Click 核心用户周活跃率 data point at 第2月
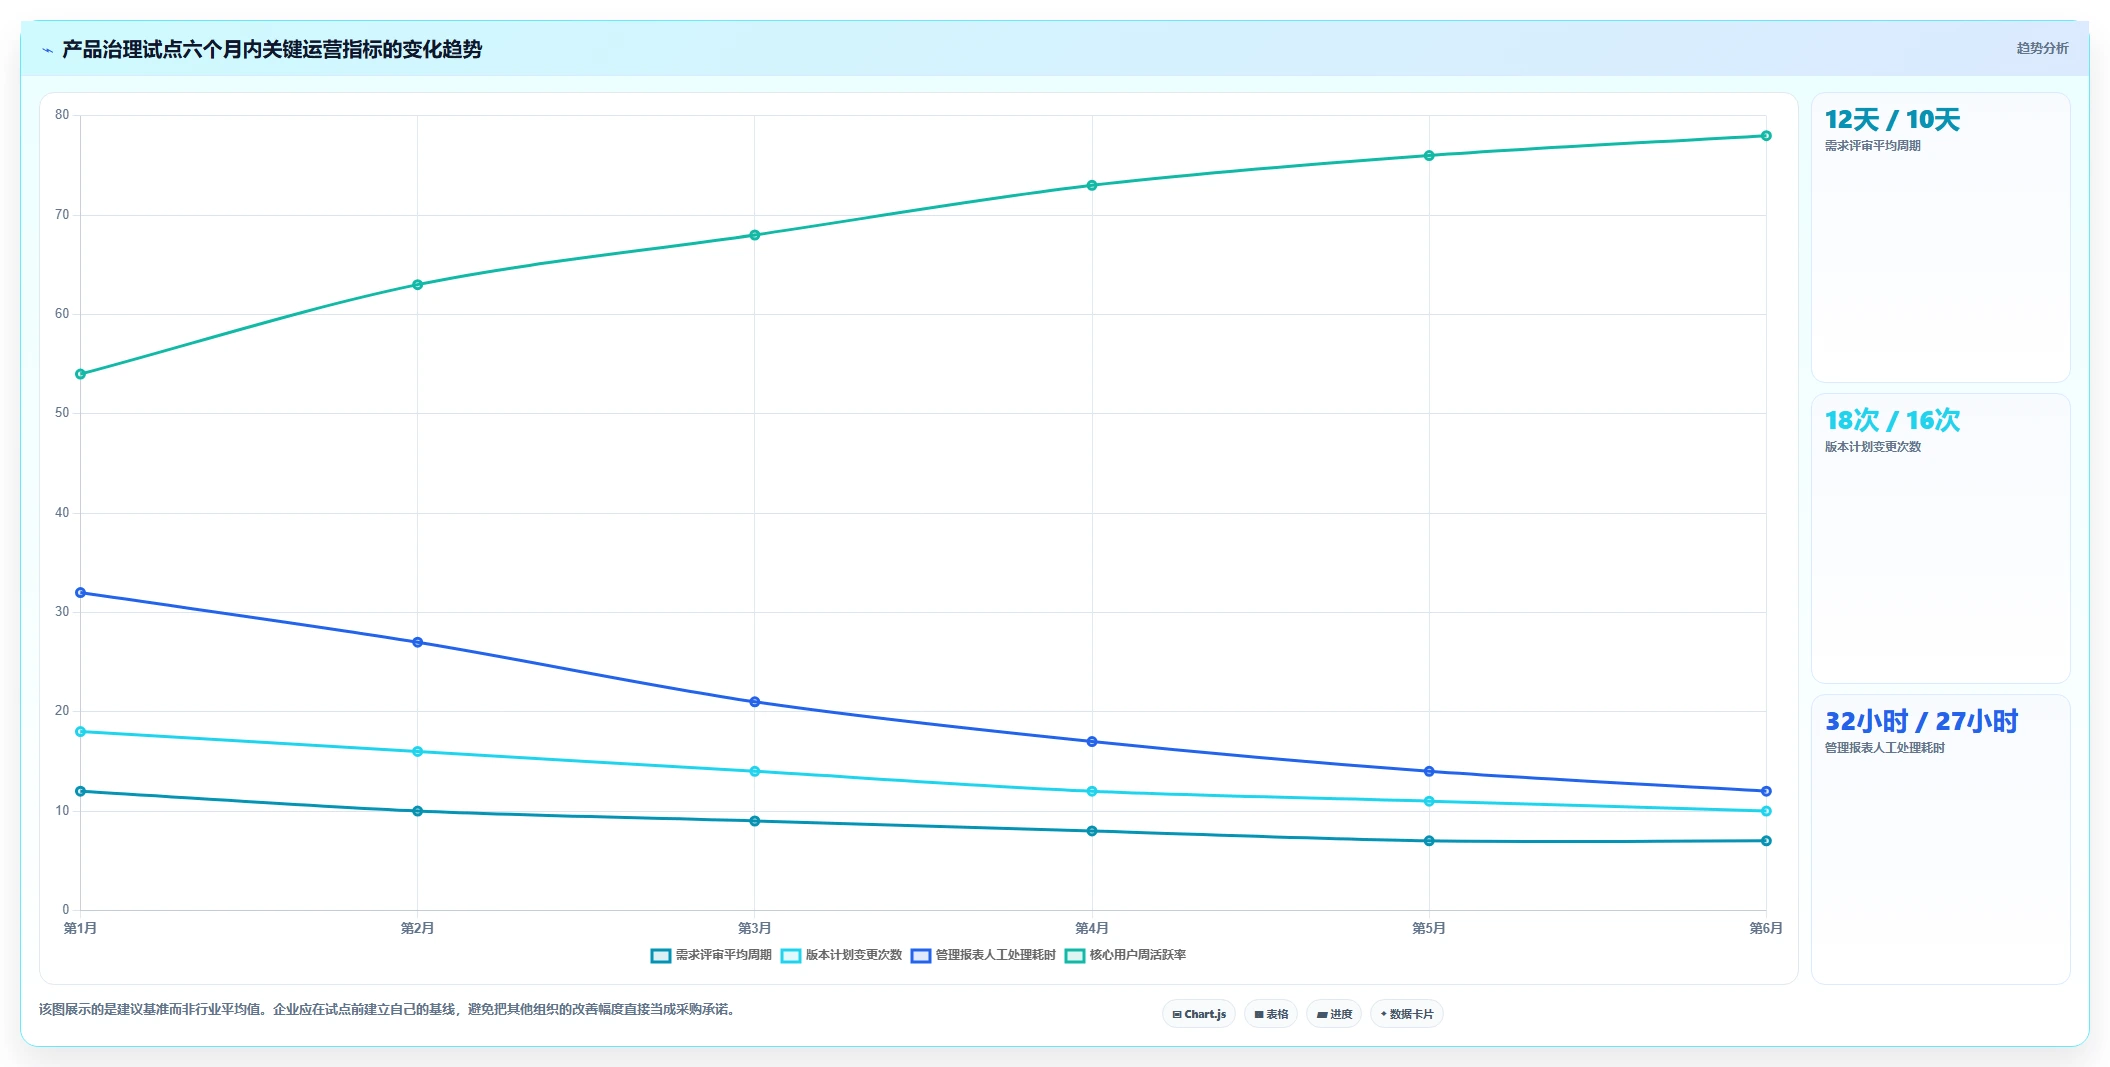 coord(418,285)
